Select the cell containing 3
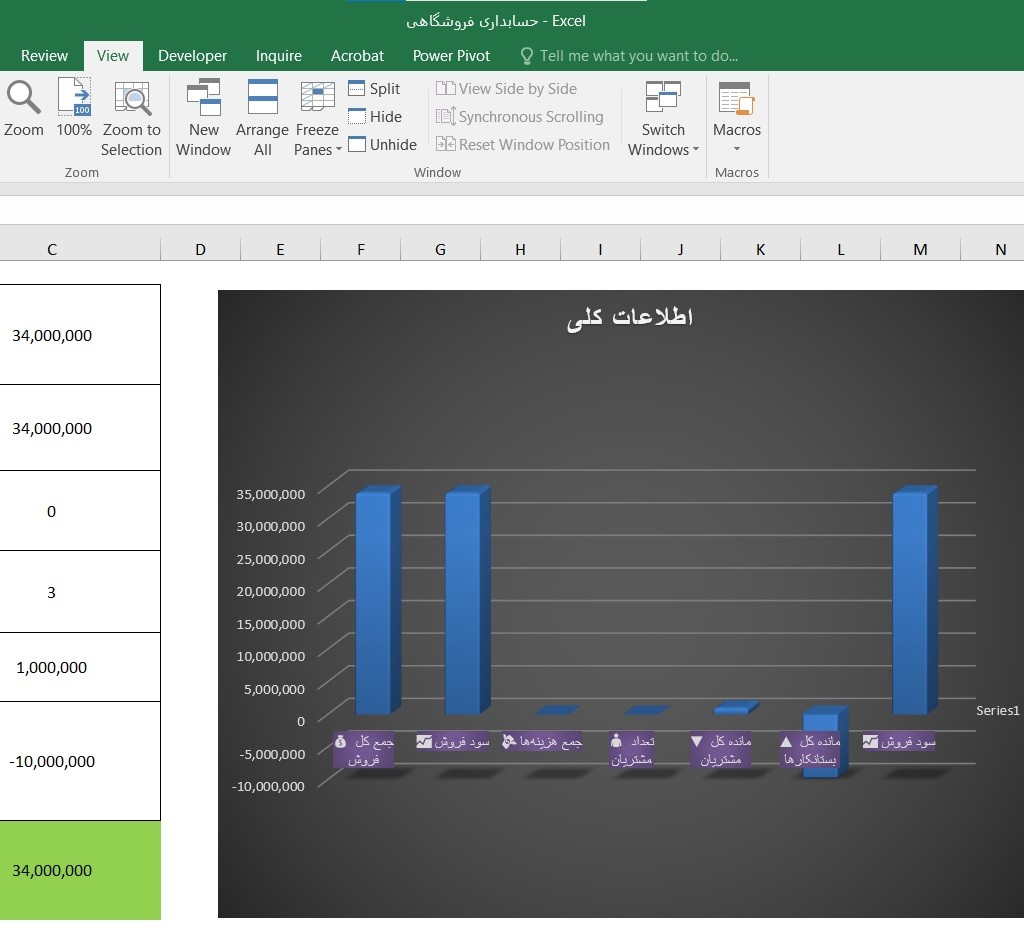 point(80,592)
